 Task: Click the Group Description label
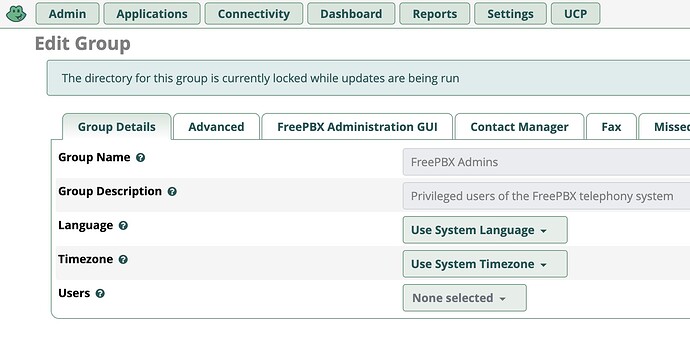(110, 191)
